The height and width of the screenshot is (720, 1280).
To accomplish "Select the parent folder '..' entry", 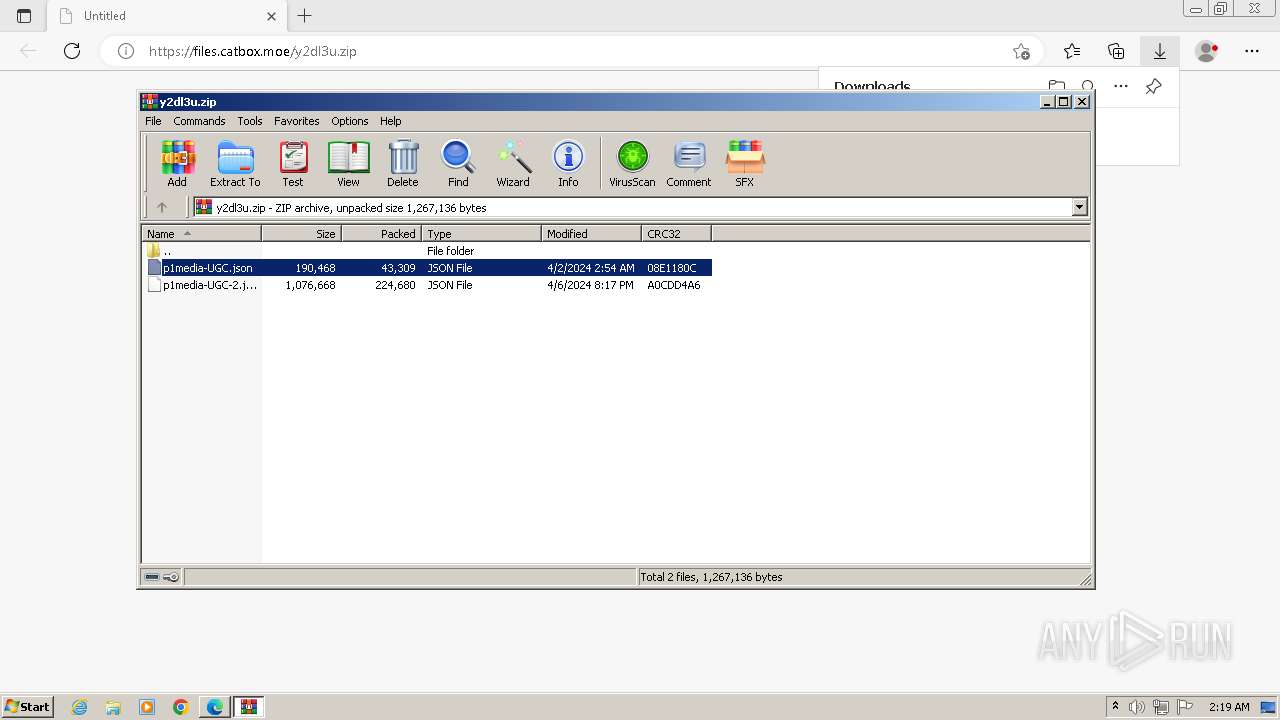I will point(160,251).
